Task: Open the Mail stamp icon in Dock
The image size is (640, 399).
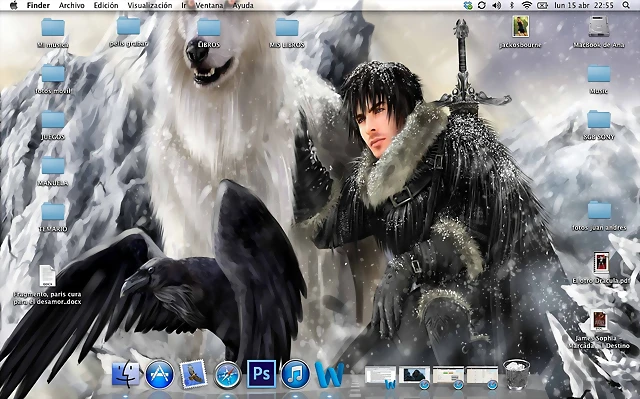Action: click(x=193, y=374)
